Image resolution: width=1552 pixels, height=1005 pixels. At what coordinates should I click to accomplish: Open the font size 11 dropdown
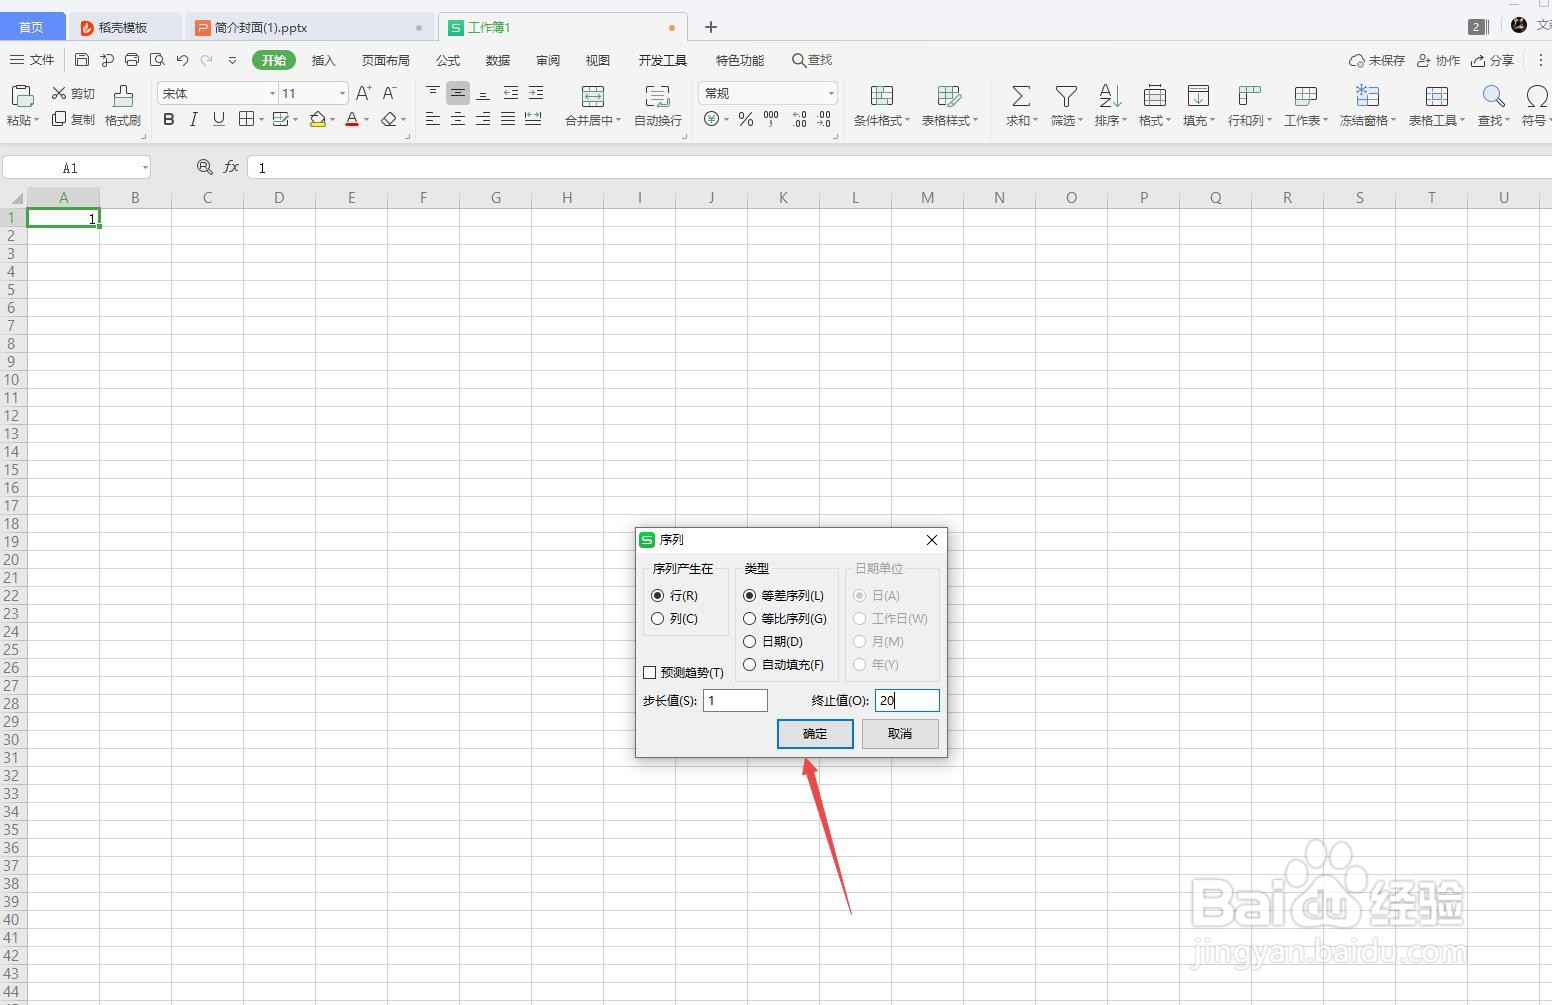342,93
